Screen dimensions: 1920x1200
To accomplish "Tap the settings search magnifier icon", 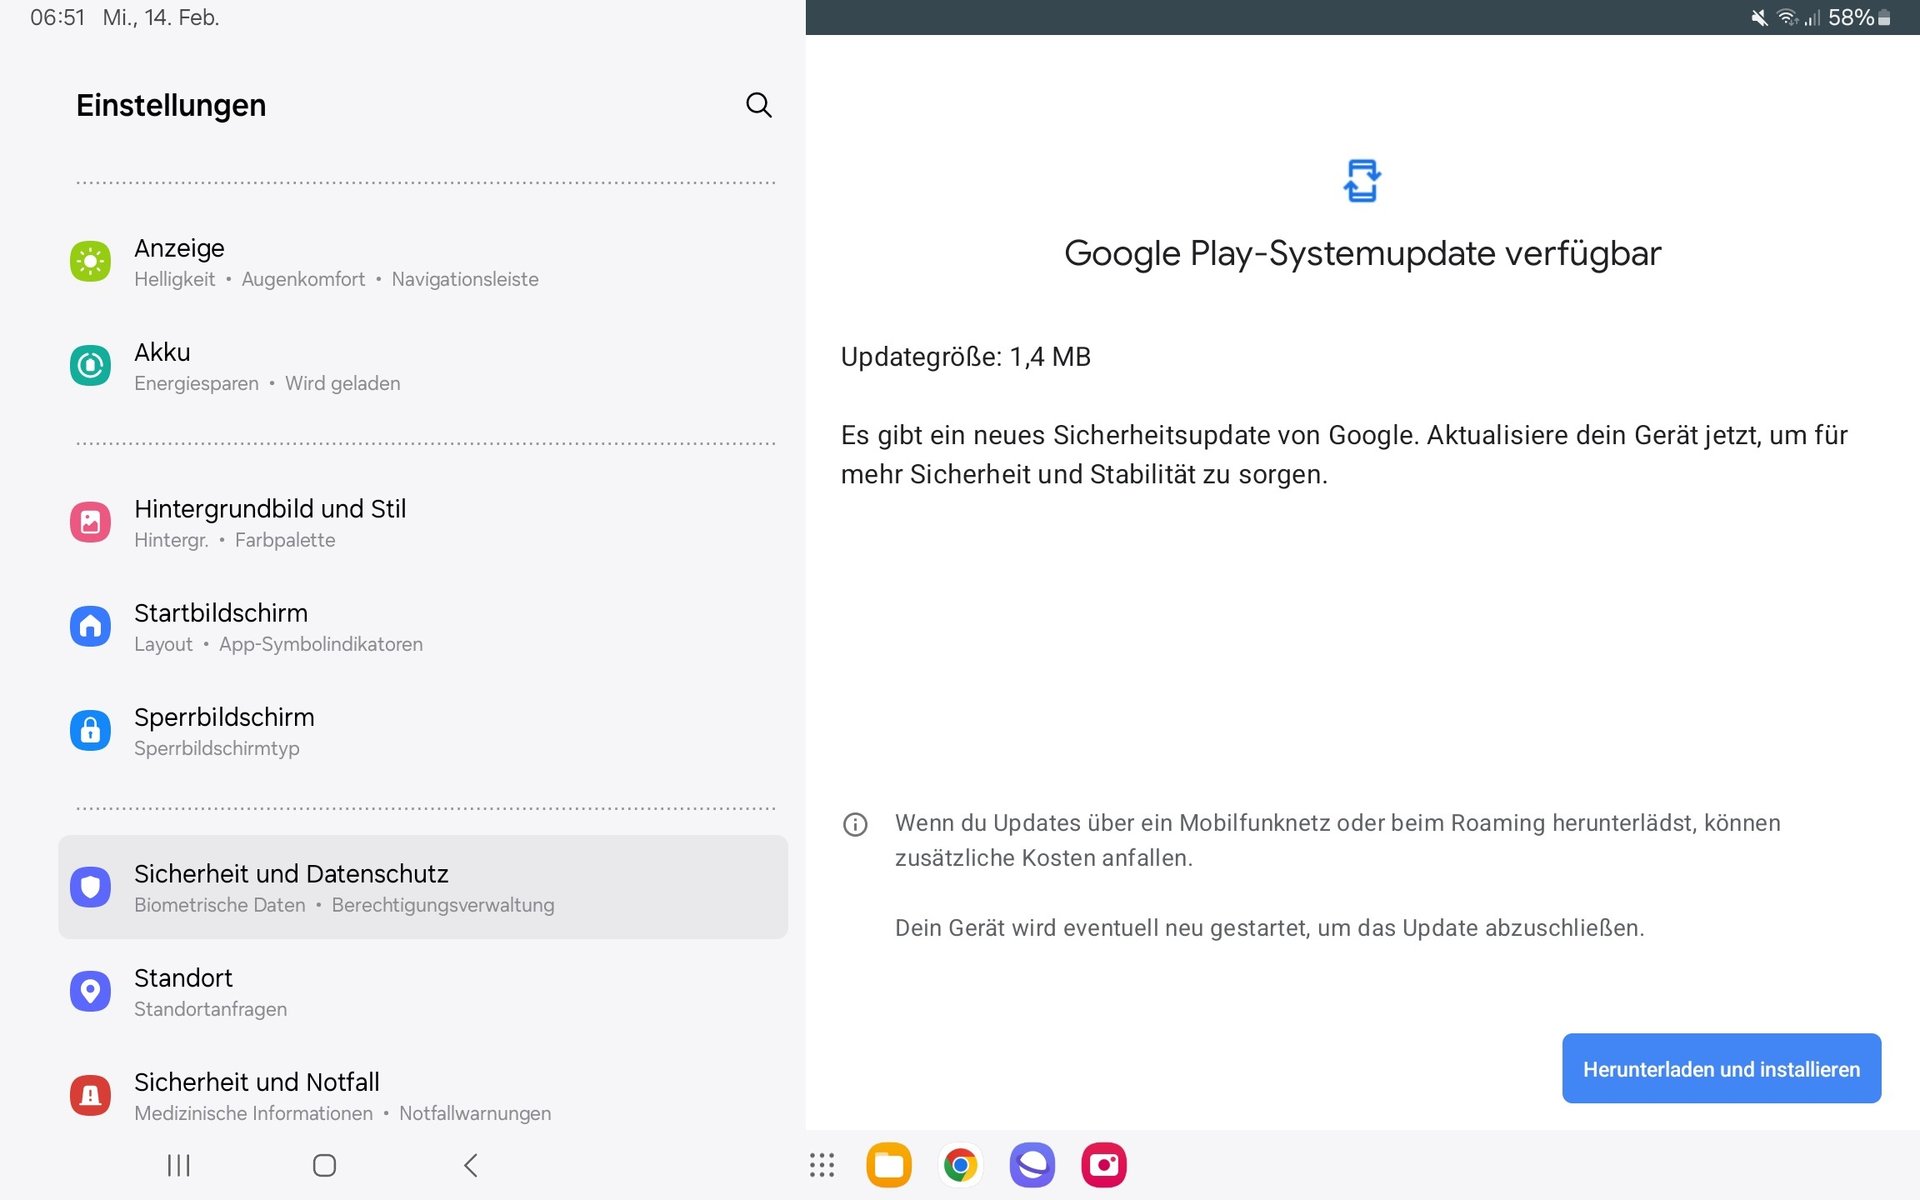I will [x=758, y=105].
